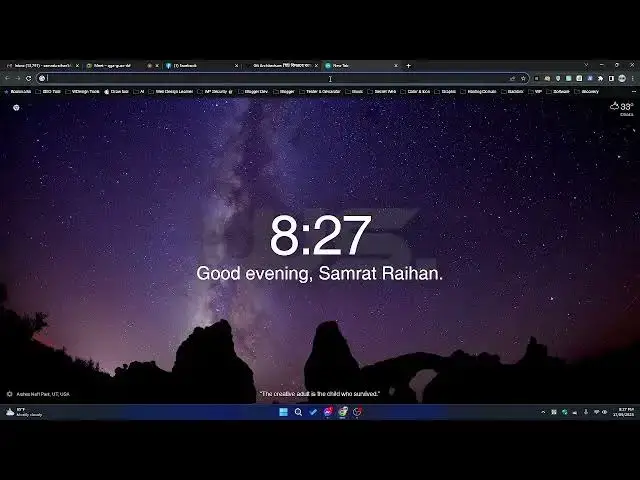Screen dimensions: 640x480
Task: Open the Blogger Dev bookmark folder
Action: point(253,91)
